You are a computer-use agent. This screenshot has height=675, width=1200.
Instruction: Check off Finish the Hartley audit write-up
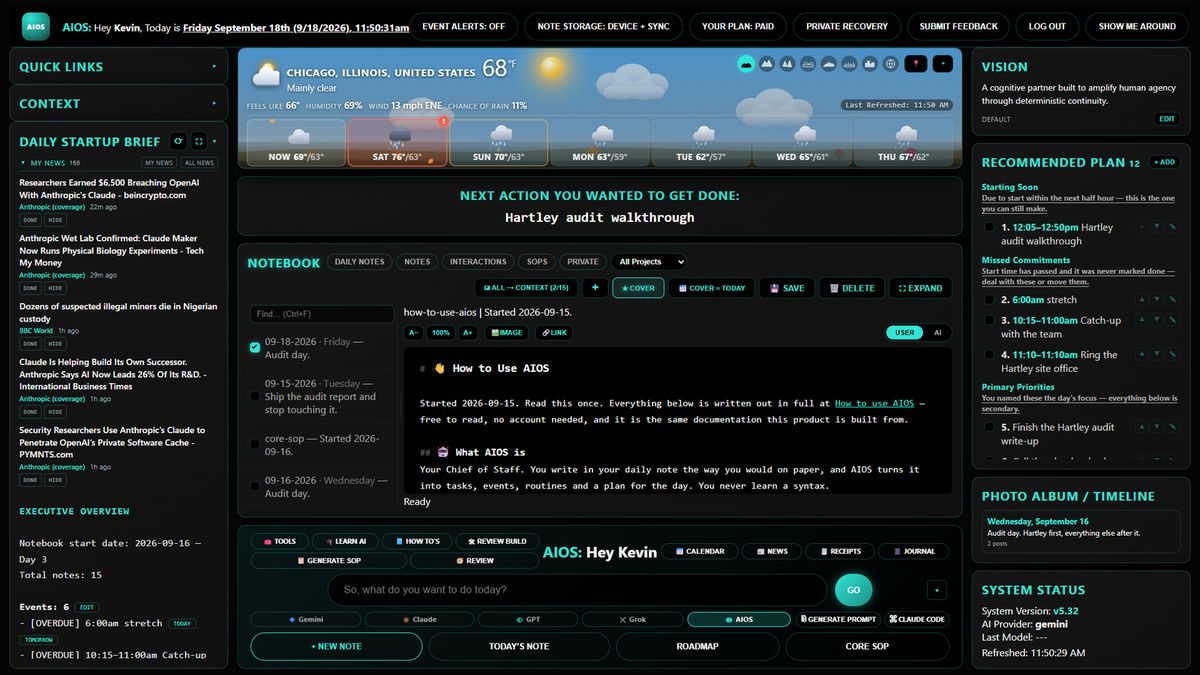990,427
